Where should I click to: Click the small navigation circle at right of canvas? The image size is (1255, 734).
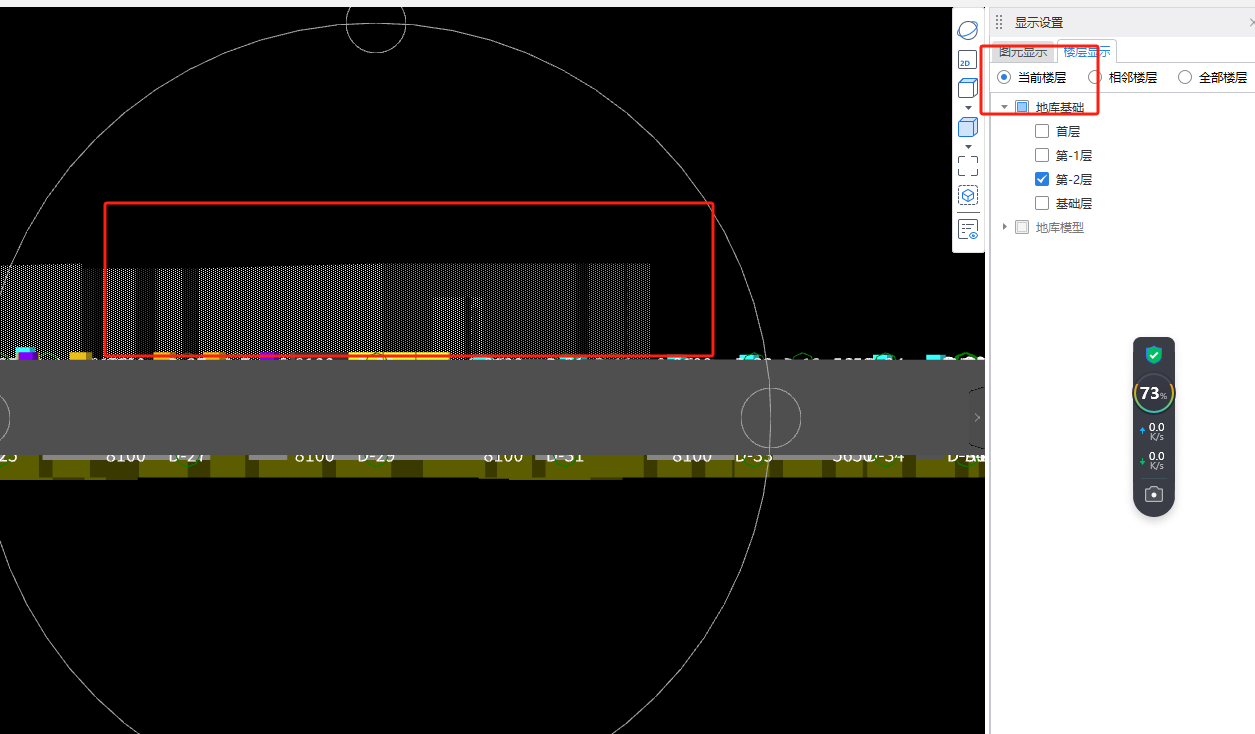click(771, 417)
